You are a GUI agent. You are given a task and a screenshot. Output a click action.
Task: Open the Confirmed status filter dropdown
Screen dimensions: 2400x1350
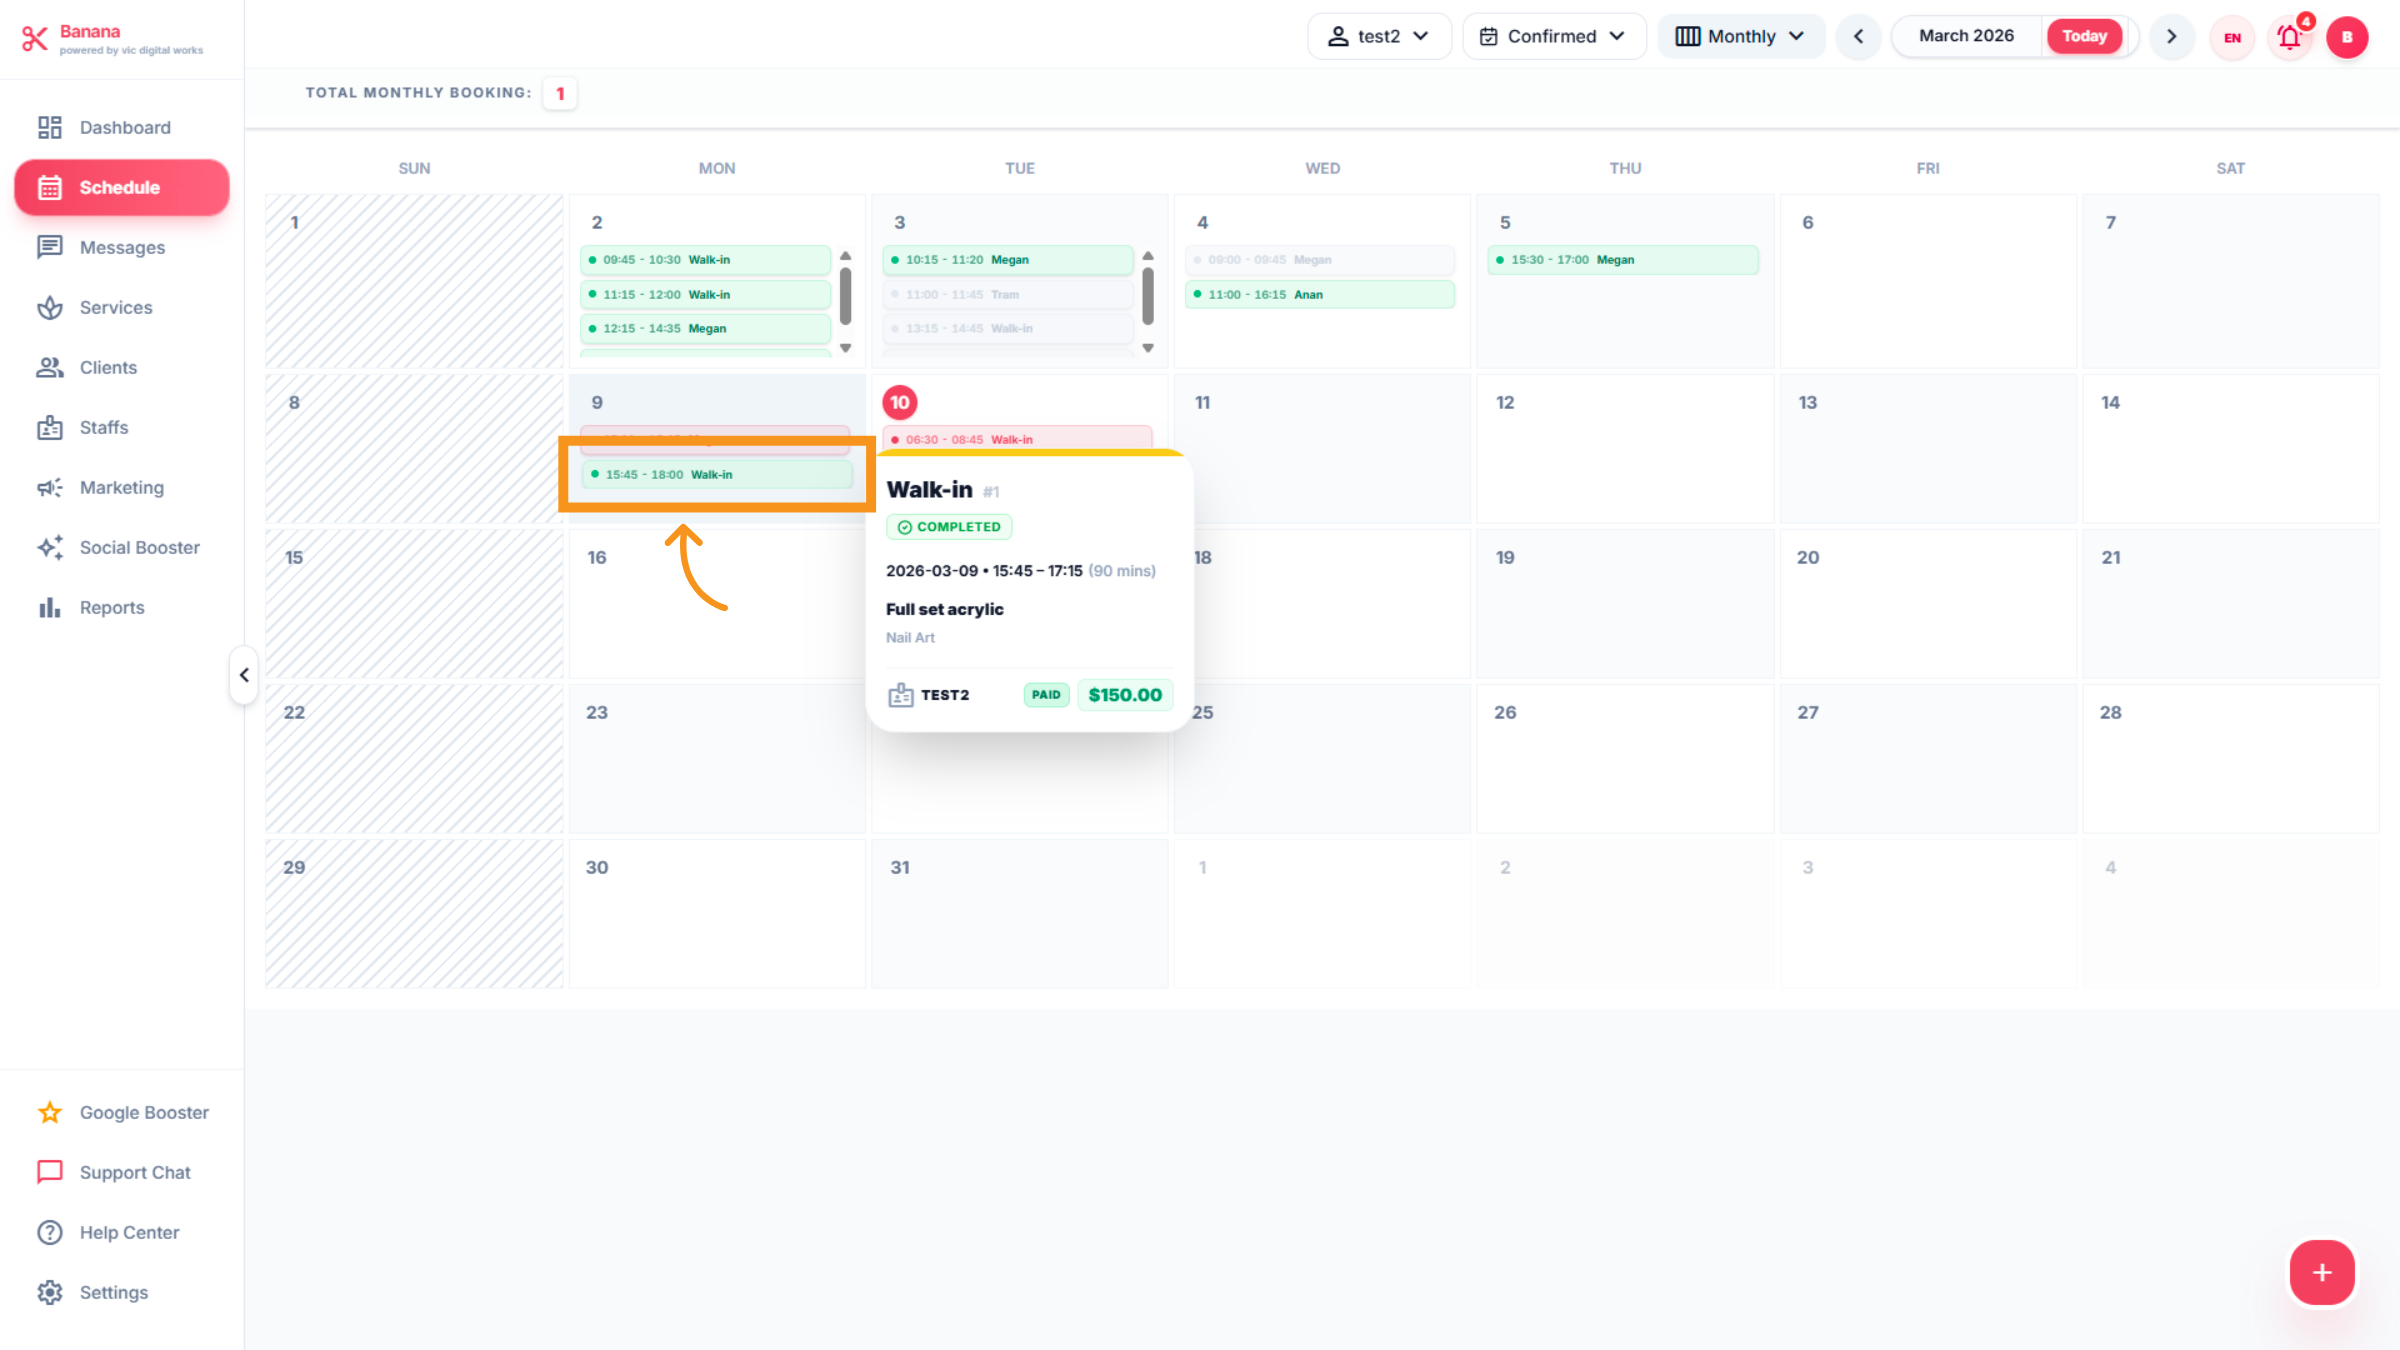tap(1553, 37)
